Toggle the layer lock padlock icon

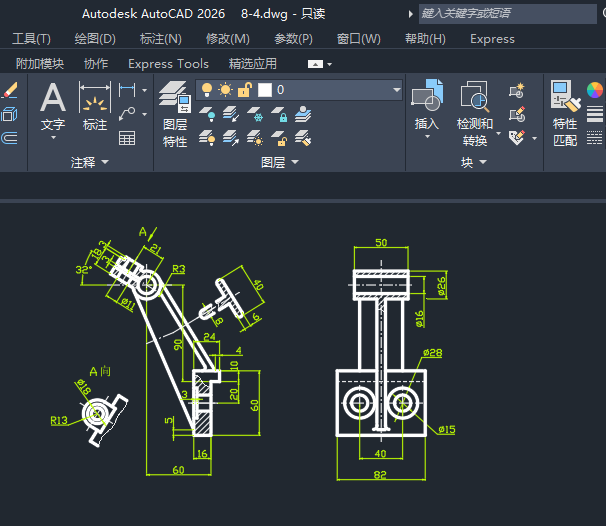(x=243, y=90)
